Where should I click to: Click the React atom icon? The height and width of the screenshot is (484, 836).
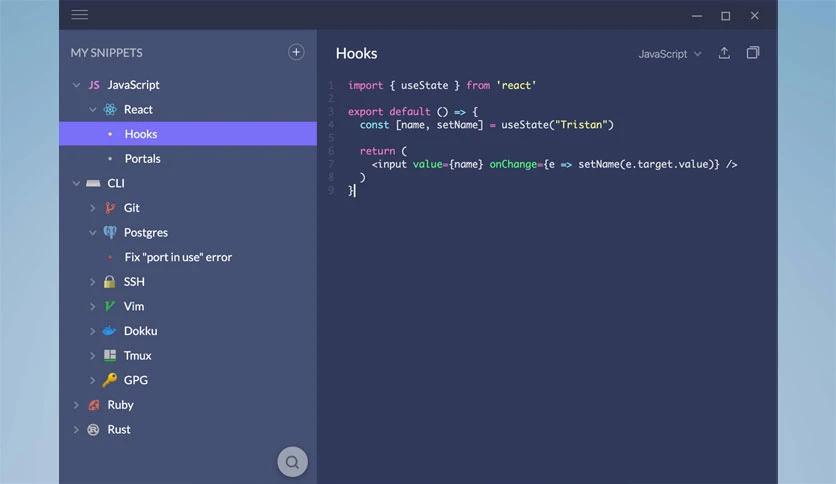[x=110, y=109]
